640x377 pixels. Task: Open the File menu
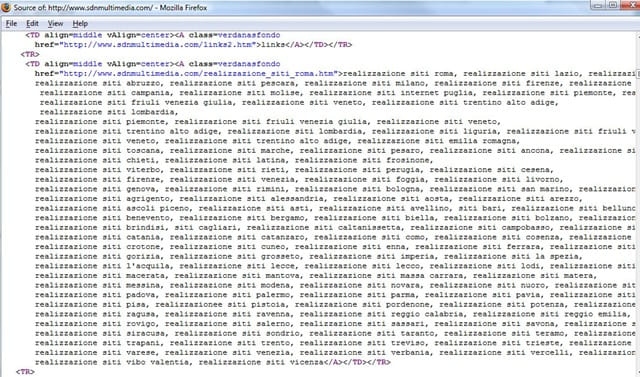click(x=11, y=24)
